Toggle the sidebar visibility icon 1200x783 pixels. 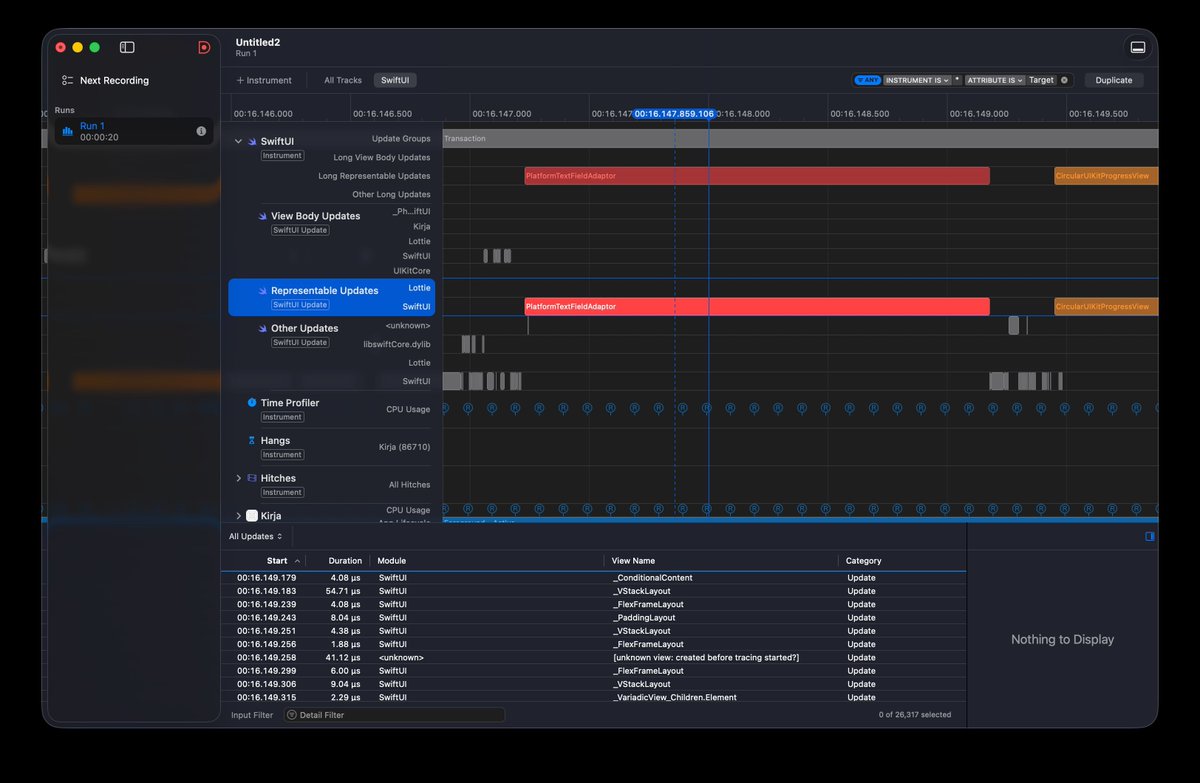click(127, 47)
